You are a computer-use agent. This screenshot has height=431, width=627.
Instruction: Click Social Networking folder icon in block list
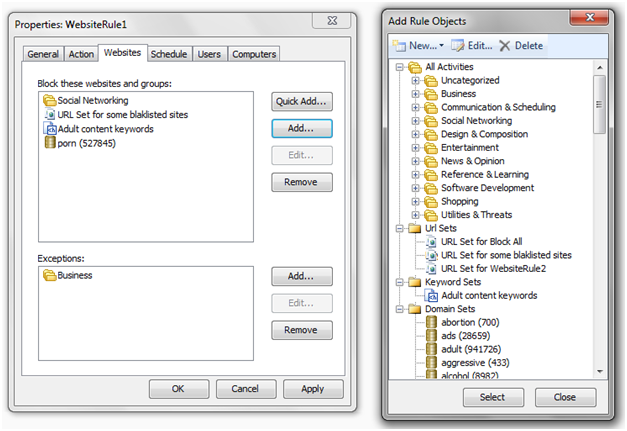pyautogui.click(x=50, y=100)
